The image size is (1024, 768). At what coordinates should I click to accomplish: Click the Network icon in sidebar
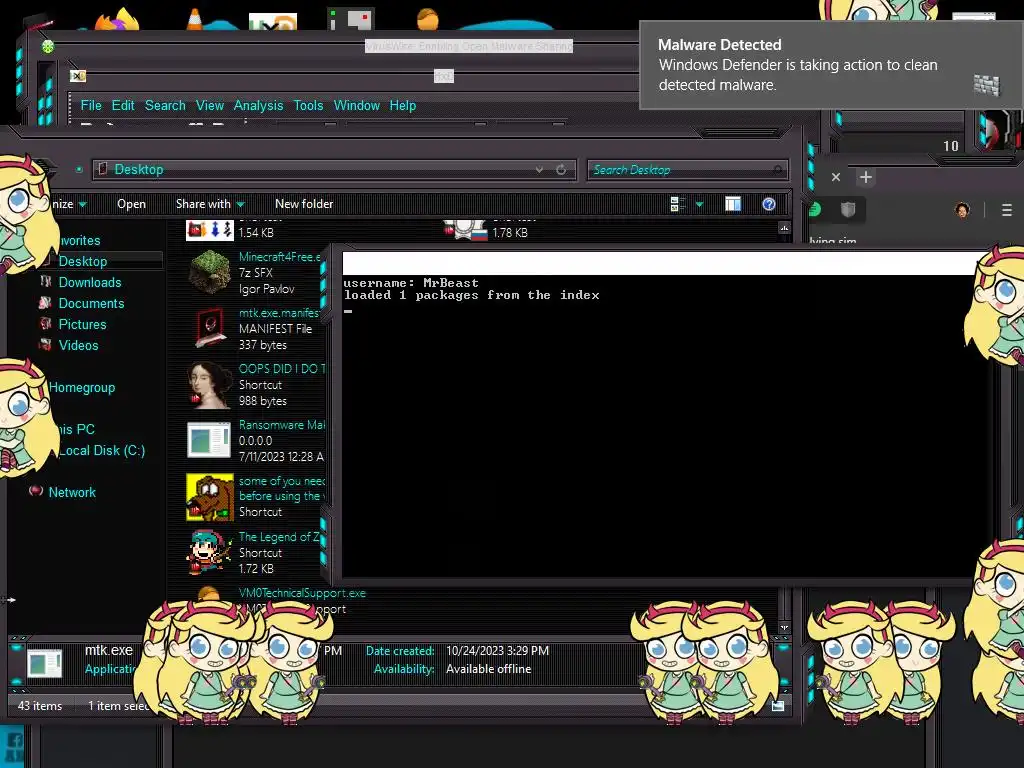[x=37, y=490]
